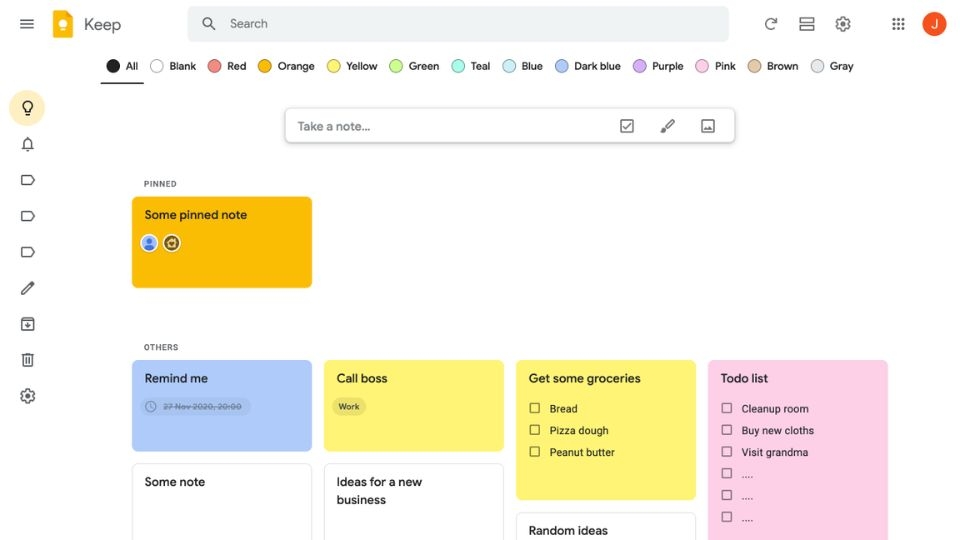Switch to list view layout icon
The height and width of the screenshot is (540, 960).
807,24
